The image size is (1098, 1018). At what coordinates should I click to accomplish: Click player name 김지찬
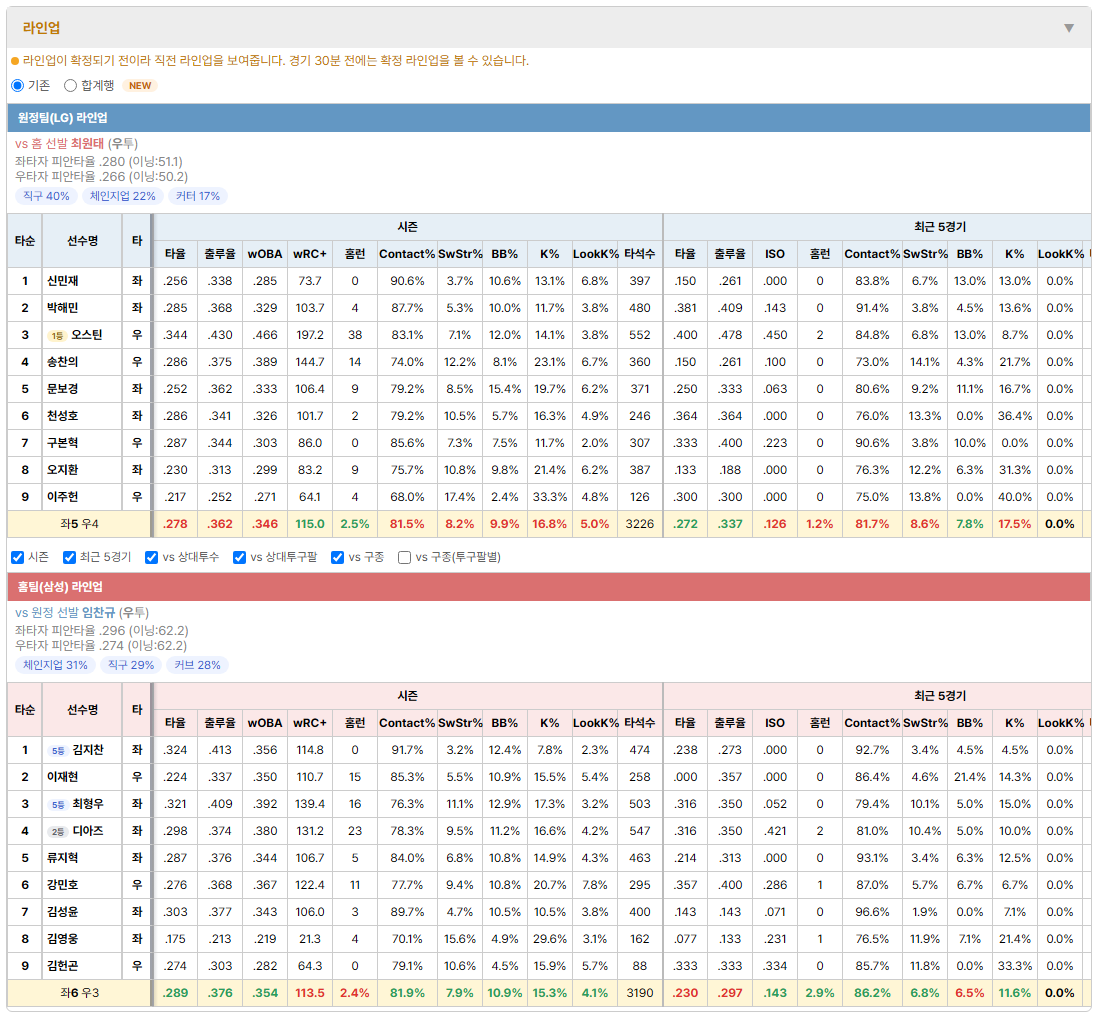click(88, 750)
